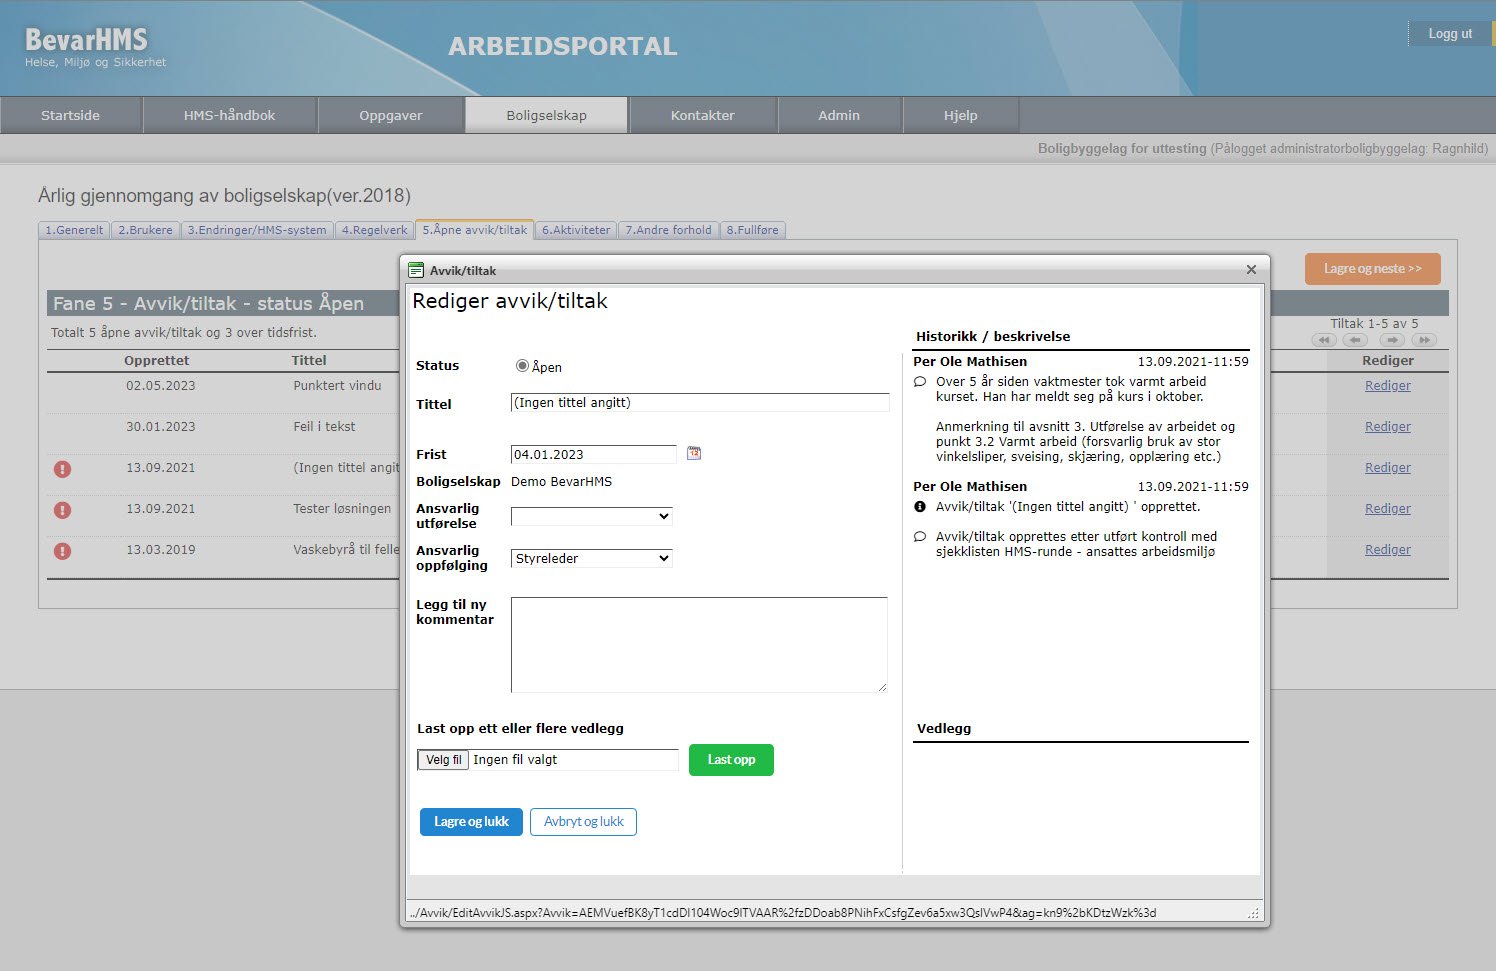Click the Velg fil file chooser button

(x=443, y=760)
